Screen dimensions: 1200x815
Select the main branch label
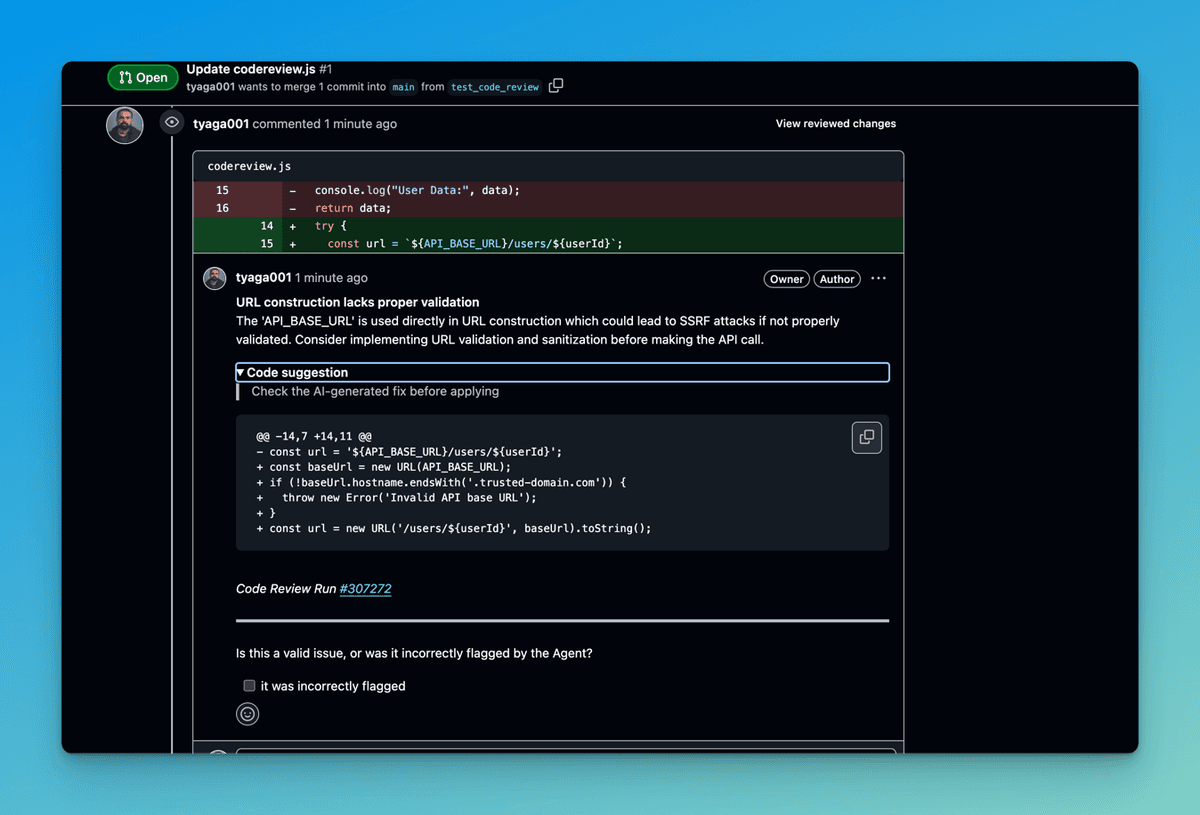click(x=403, y=87)
